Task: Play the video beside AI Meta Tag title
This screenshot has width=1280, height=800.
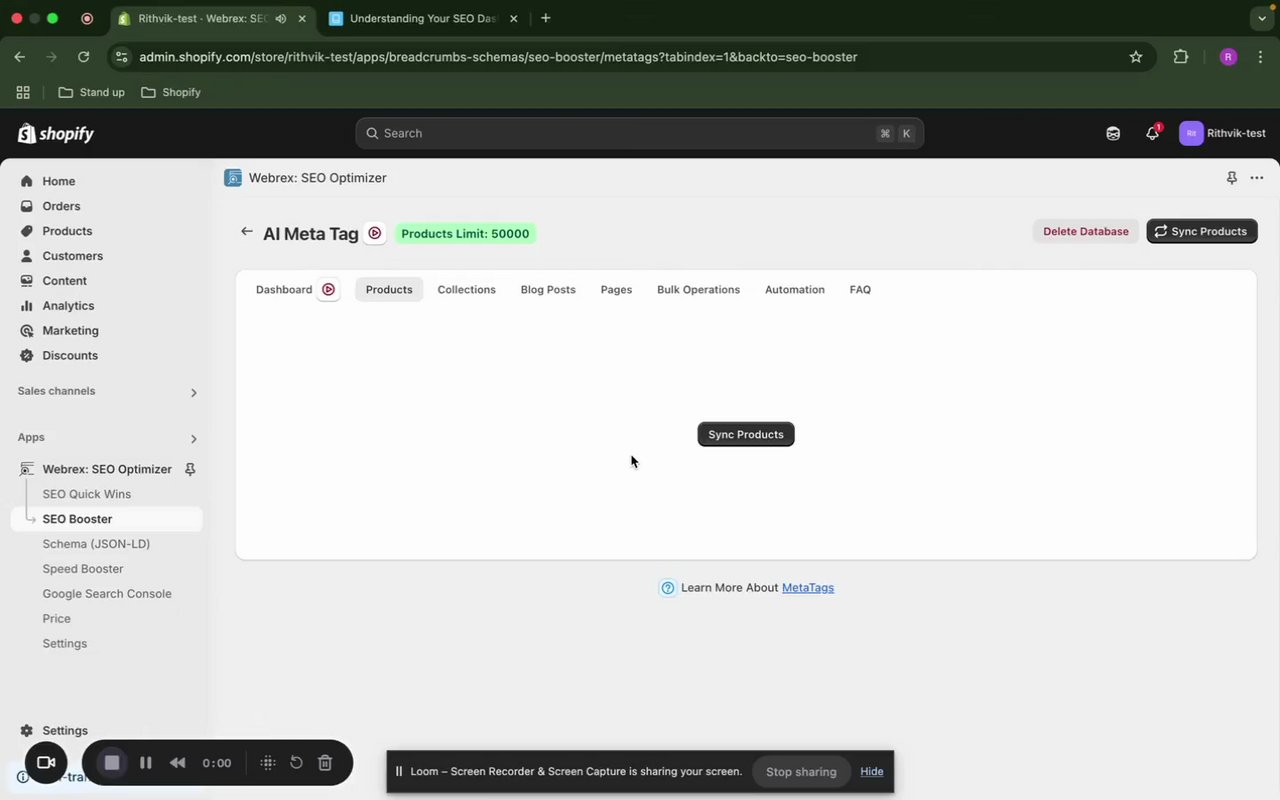Action: click(x=375, y=233)
